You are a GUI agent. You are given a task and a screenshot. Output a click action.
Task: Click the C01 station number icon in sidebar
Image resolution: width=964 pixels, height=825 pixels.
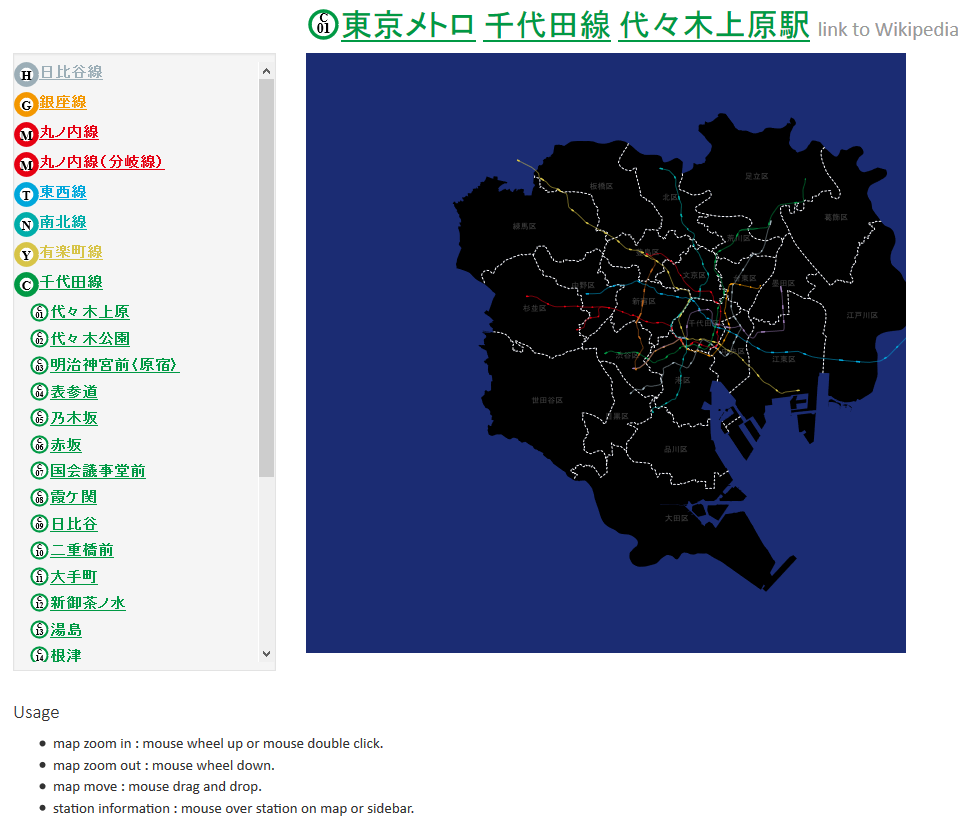[x=39, y=312]
